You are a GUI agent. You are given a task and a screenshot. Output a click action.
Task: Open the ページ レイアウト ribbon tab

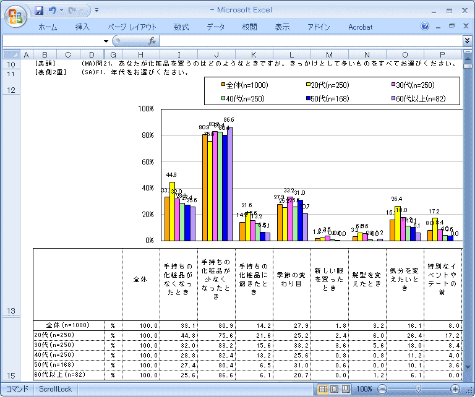[x=132, y=27]
